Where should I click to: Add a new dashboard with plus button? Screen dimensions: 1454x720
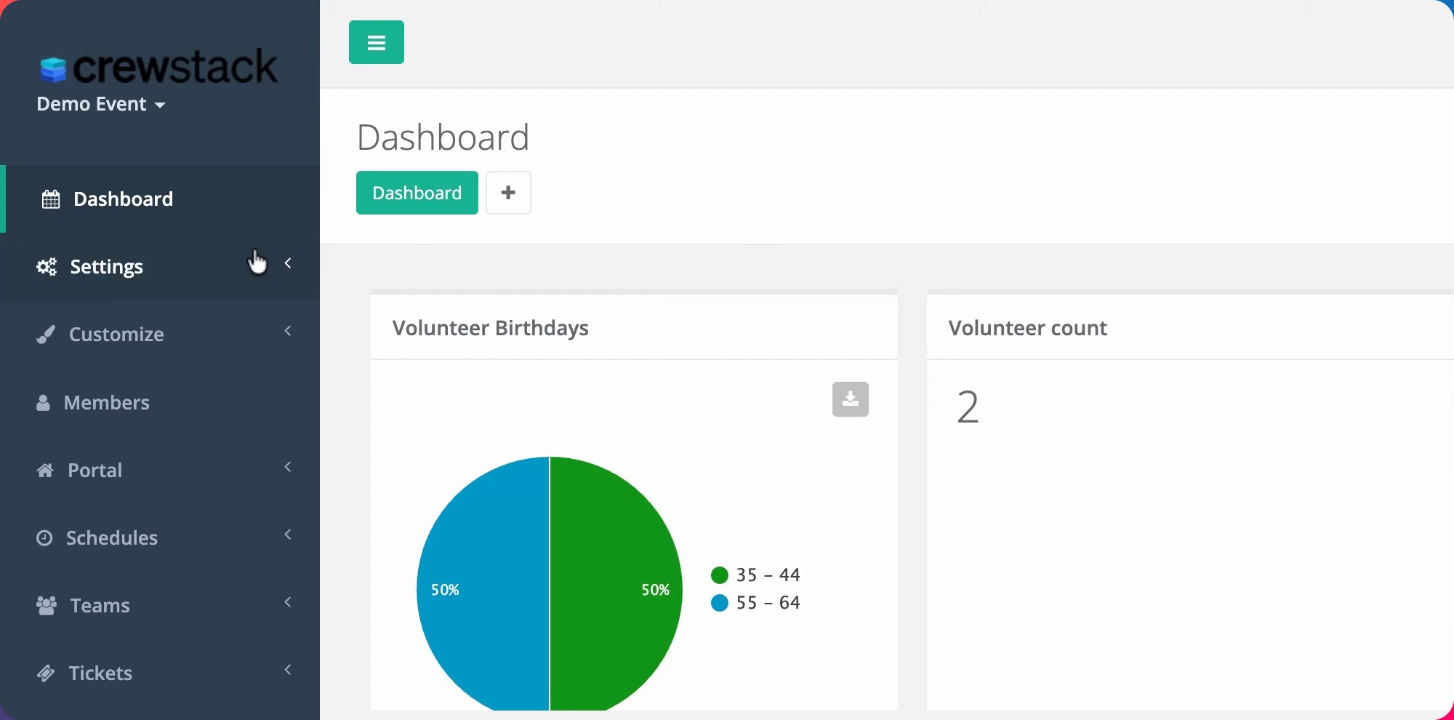[508, 193]
